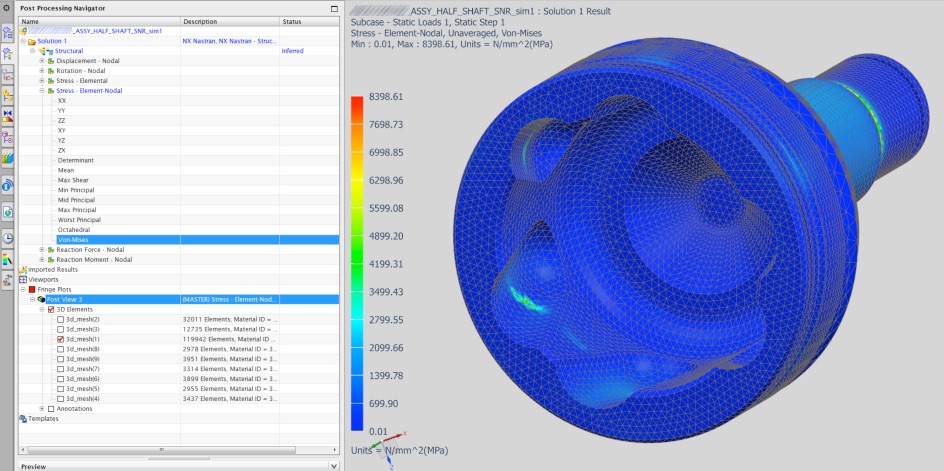Select the Von-Mises stress component
The height and width of the screenshot is (471, 944).
coord(72,240)
